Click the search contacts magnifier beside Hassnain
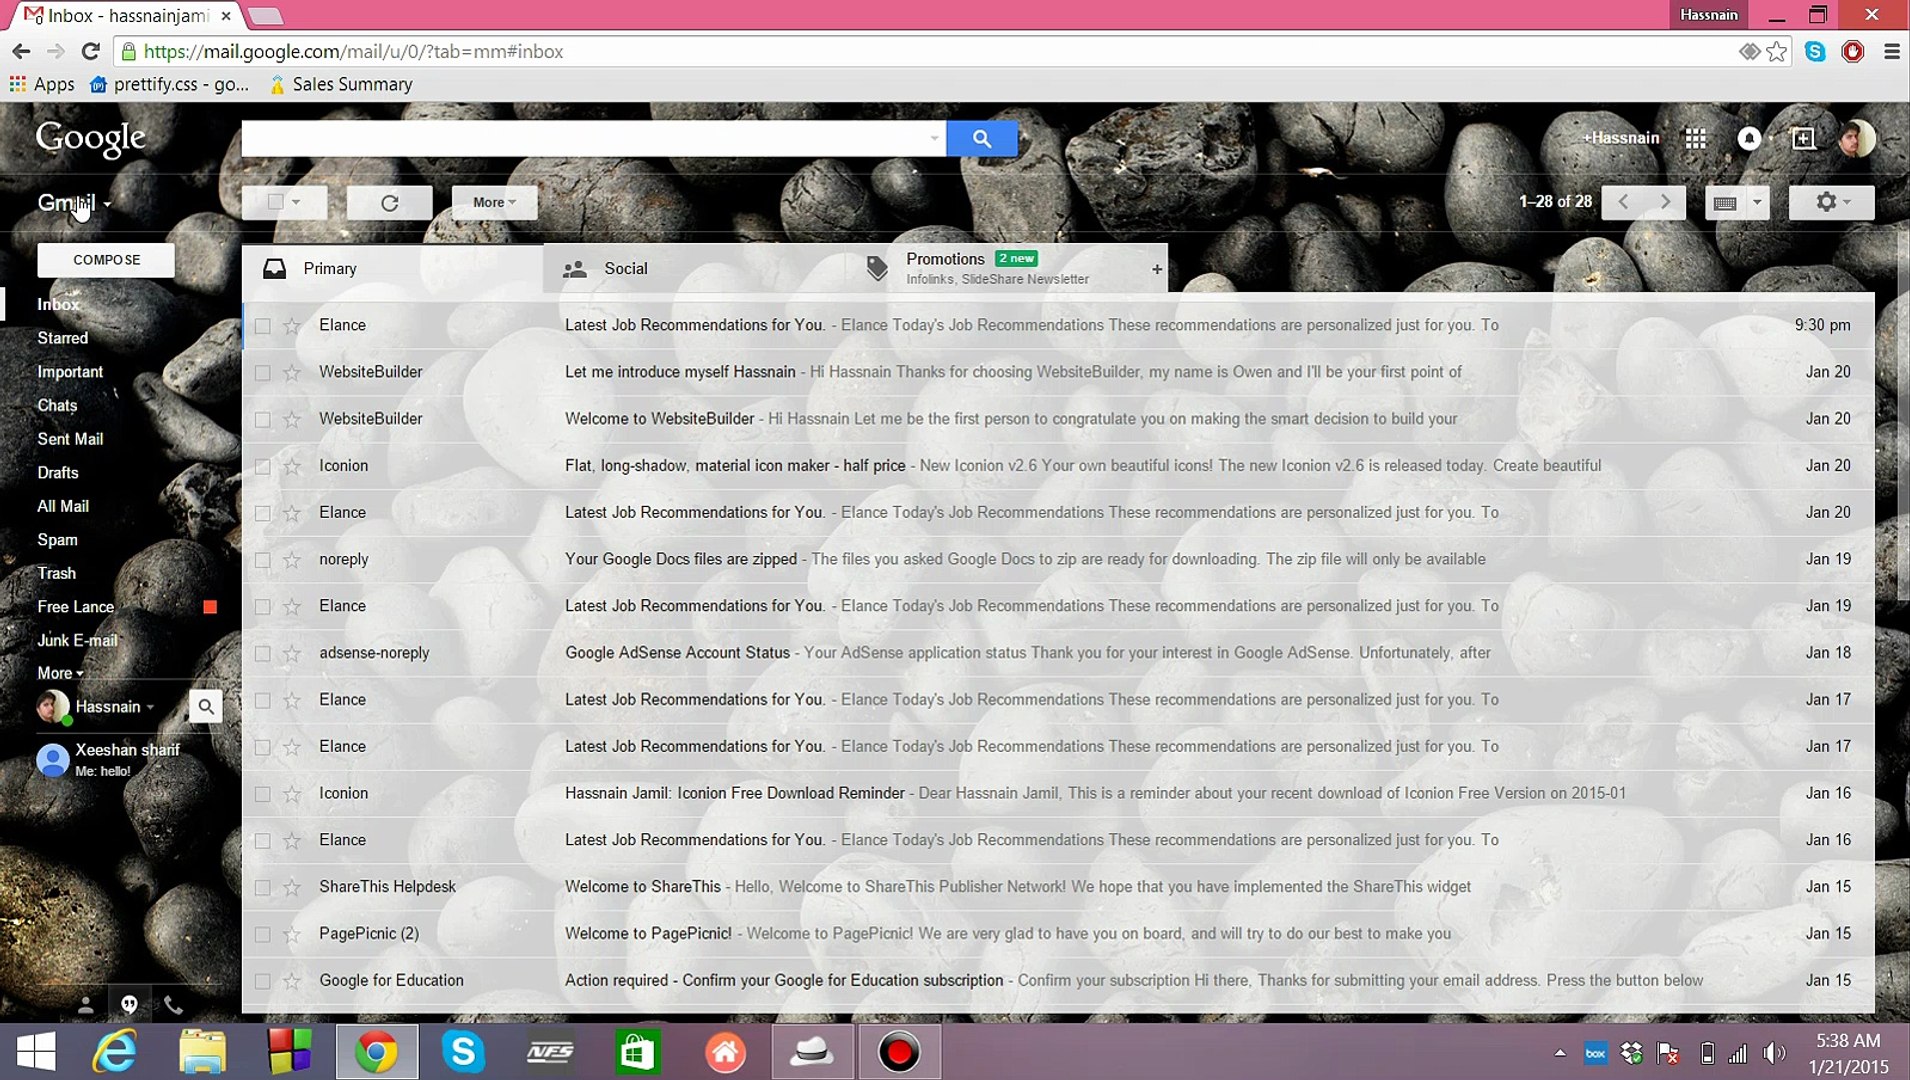The width and height of the screenshot is (1910, 1080). 205,706
